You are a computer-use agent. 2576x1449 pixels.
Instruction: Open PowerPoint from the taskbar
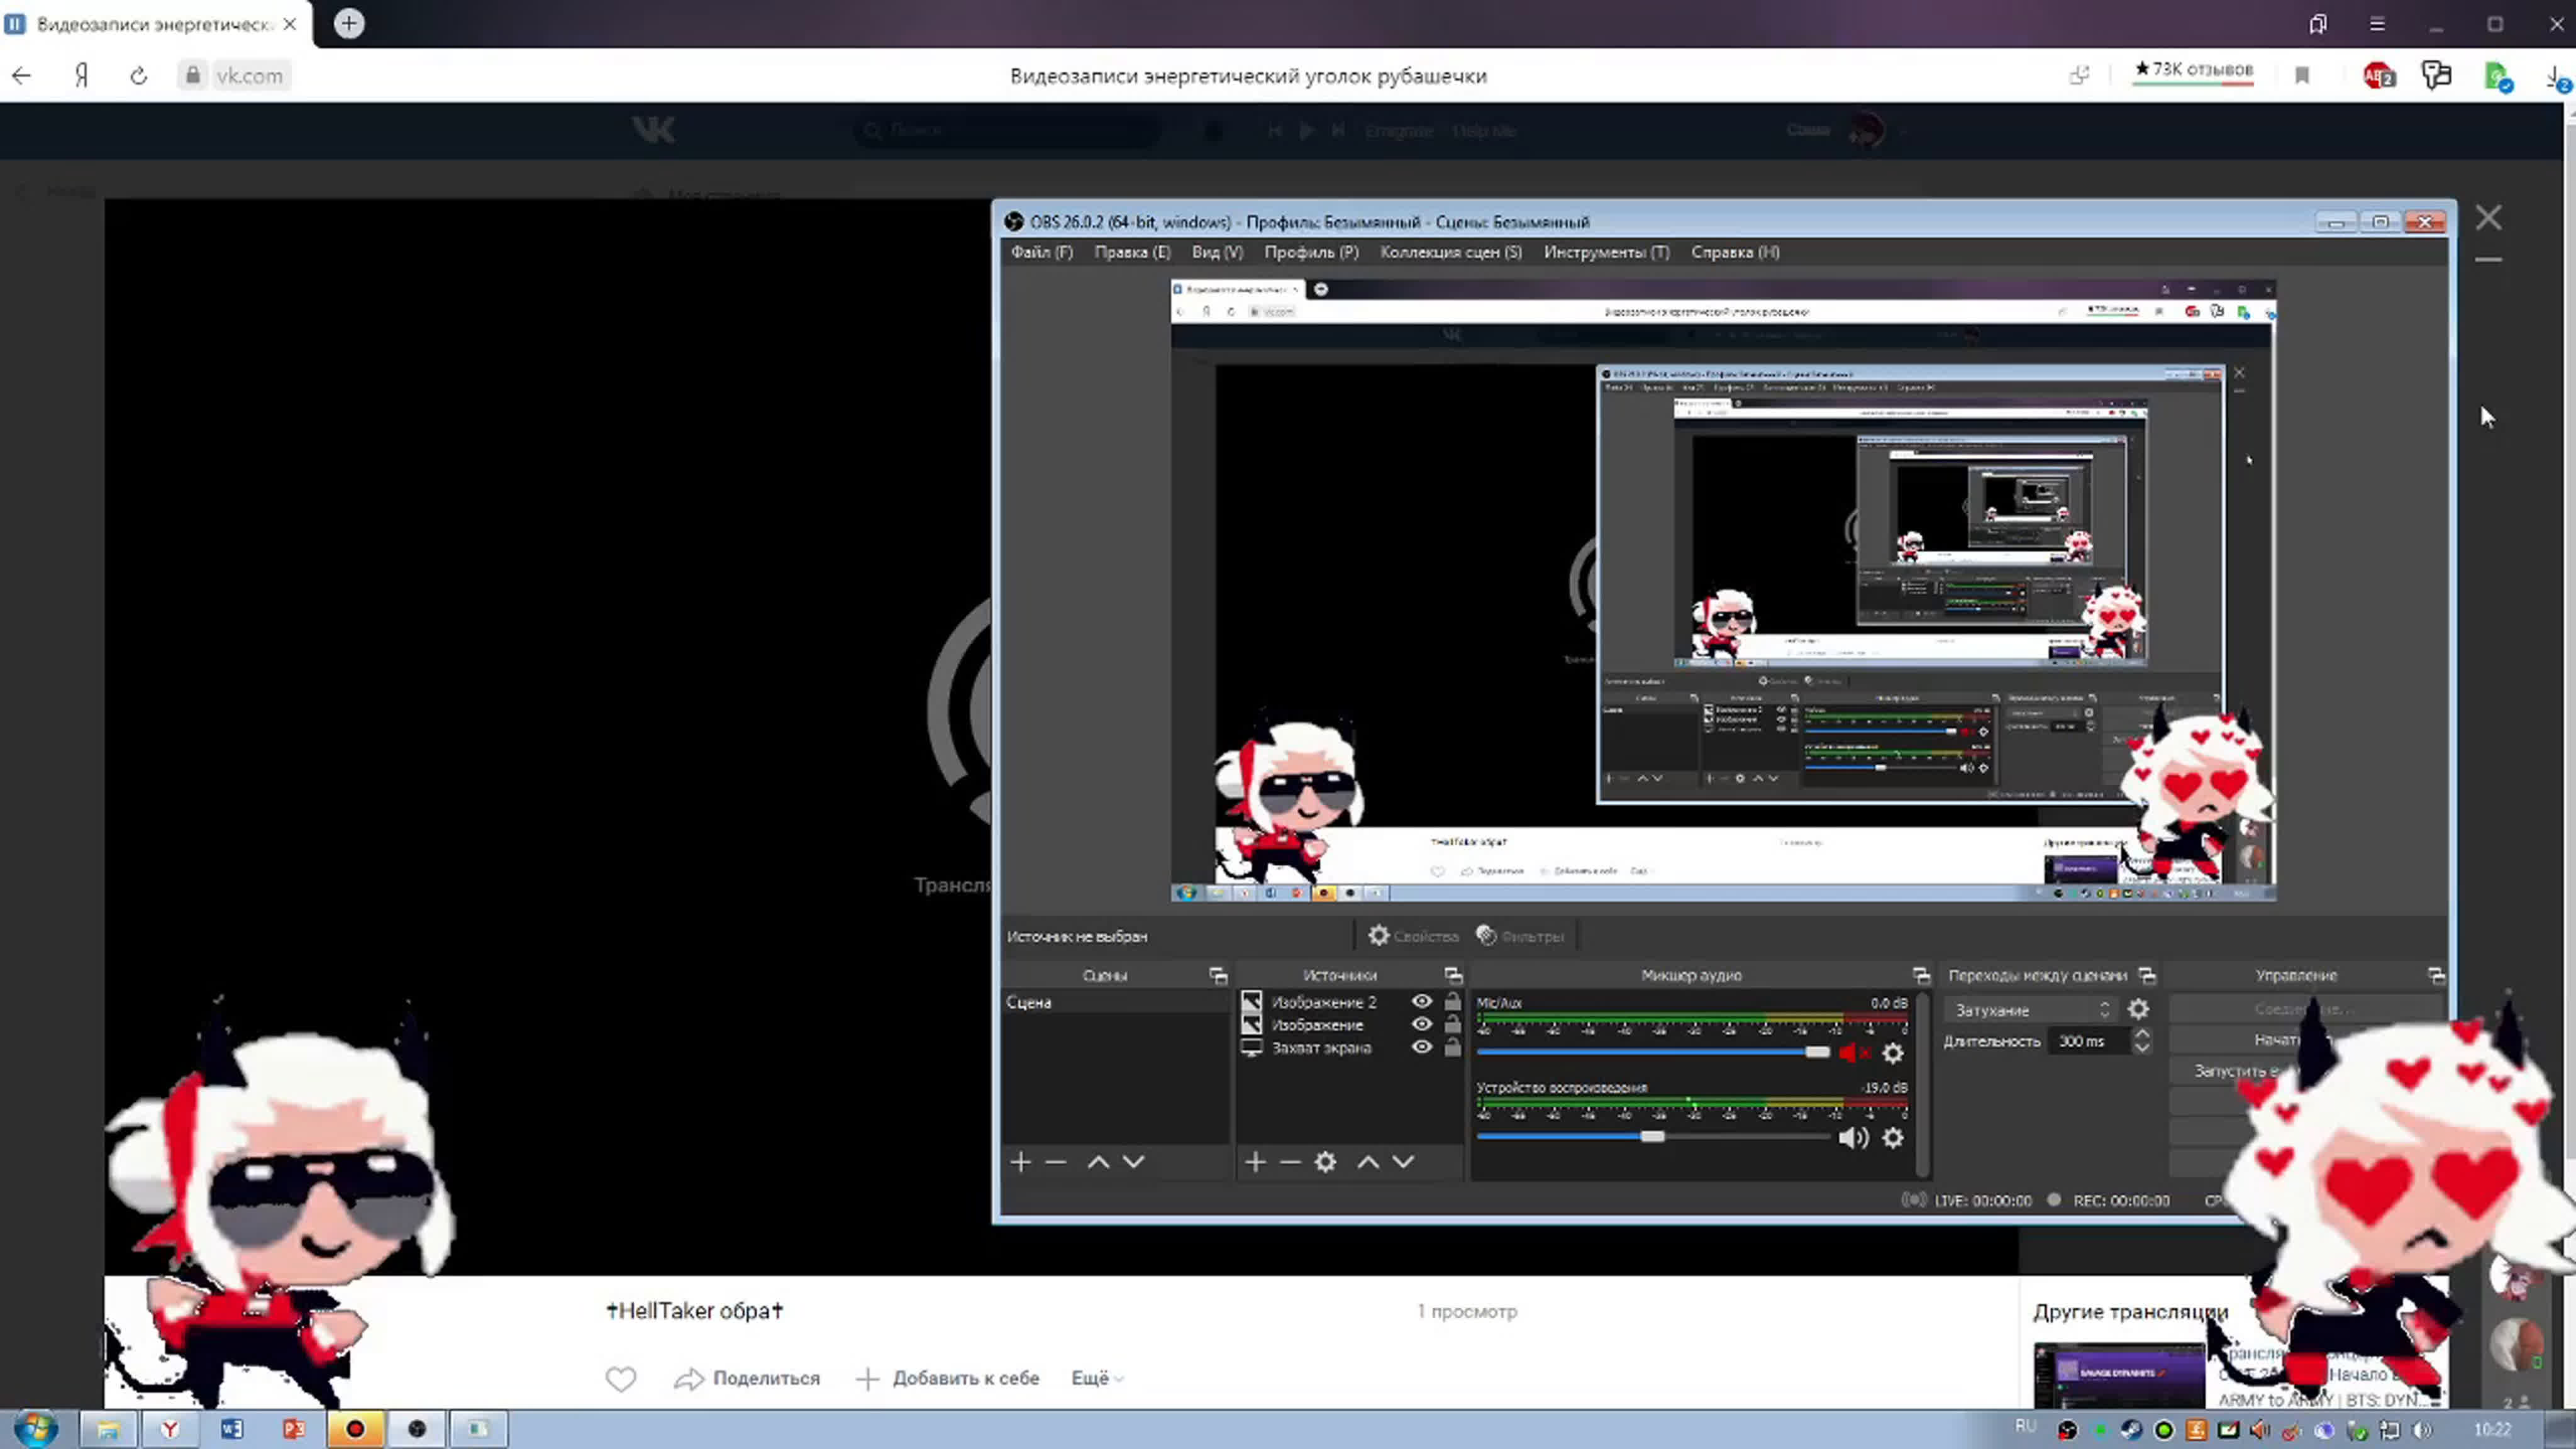[x=293, y=1429]
